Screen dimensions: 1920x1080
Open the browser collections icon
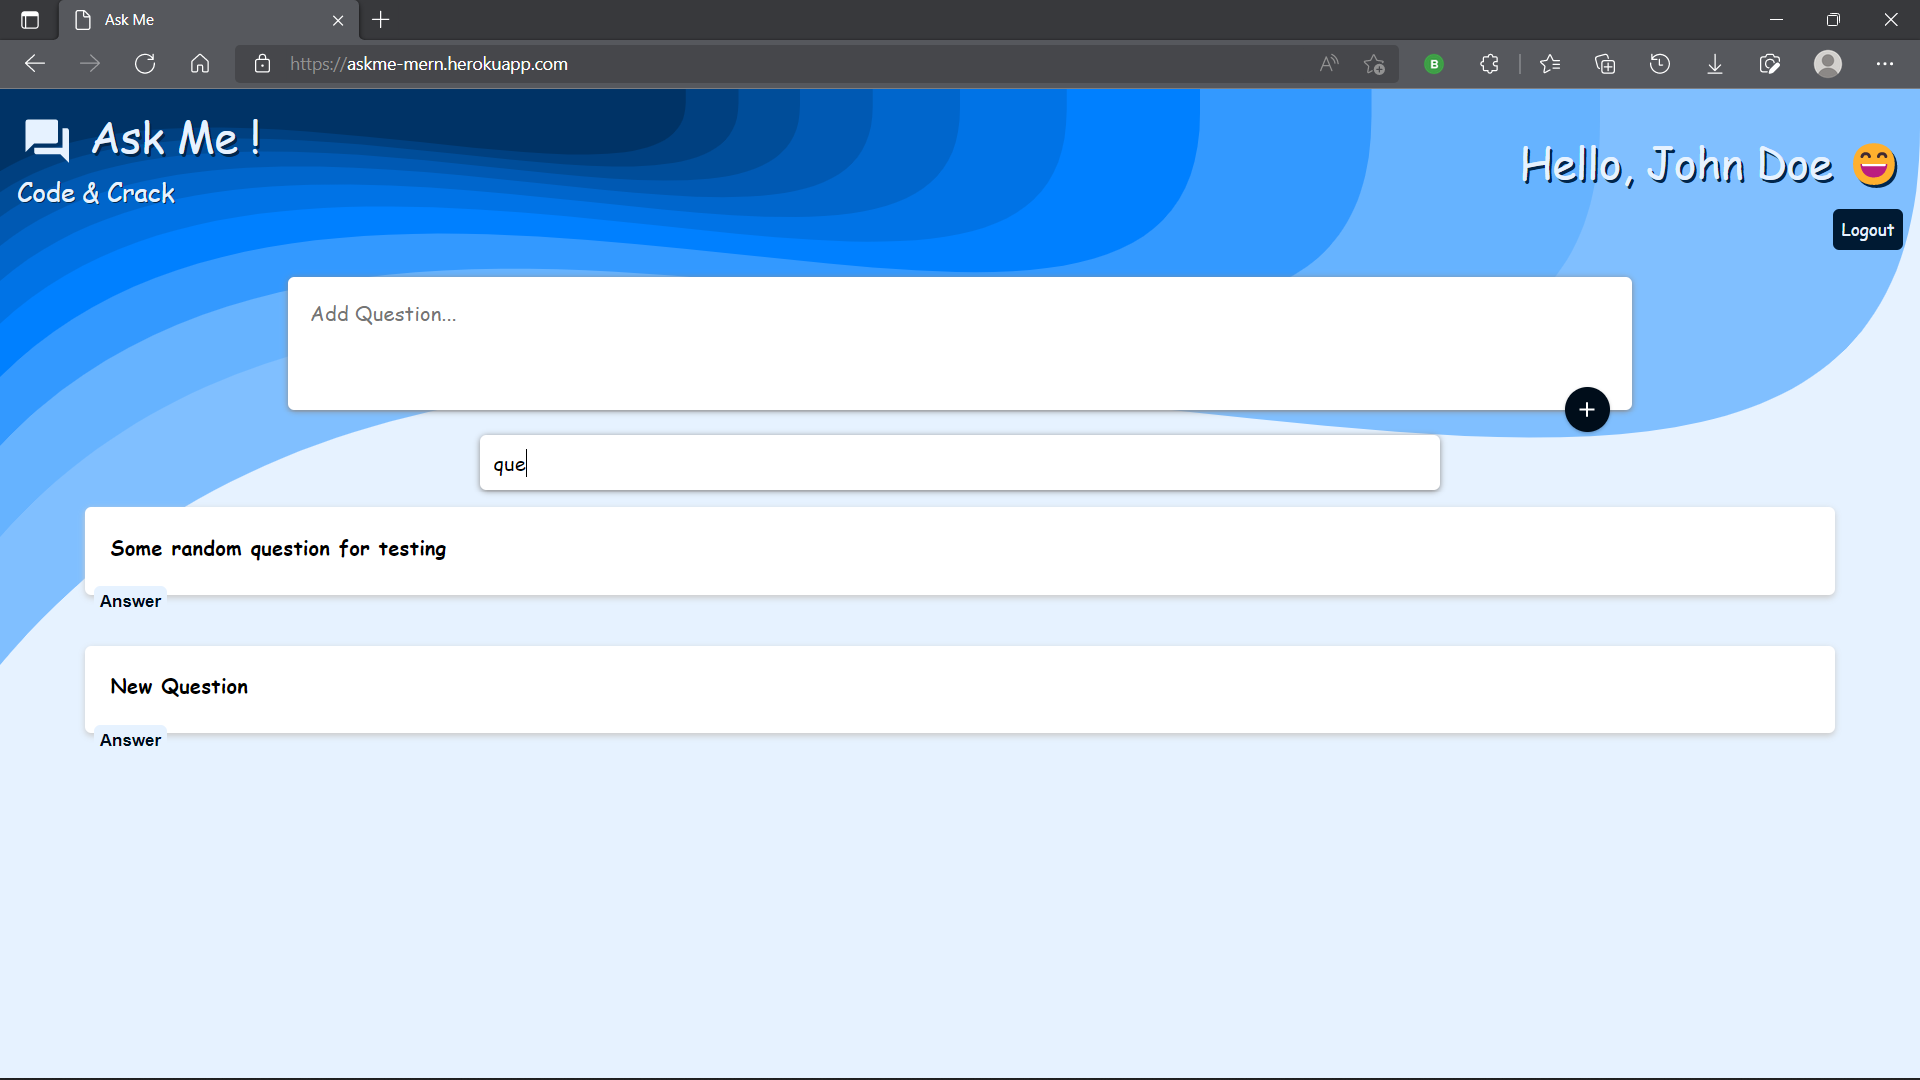[1605, 64]
